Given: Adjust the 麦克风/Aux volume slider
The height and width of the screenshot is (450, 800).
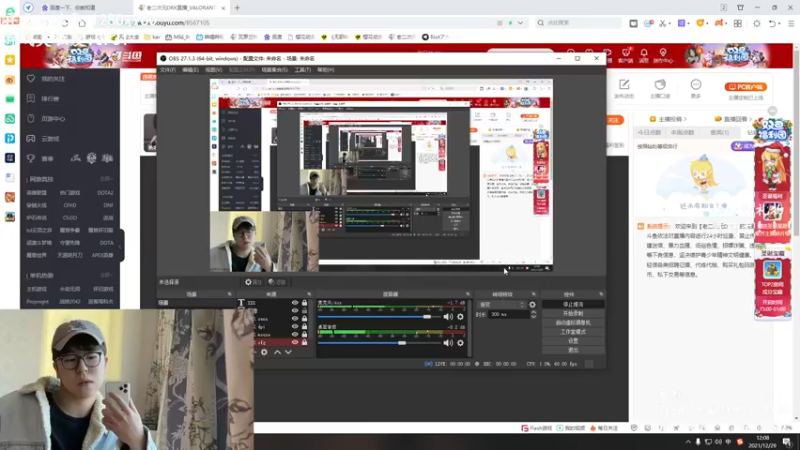Looking at the screenshot, I should [x=378, y=317].
